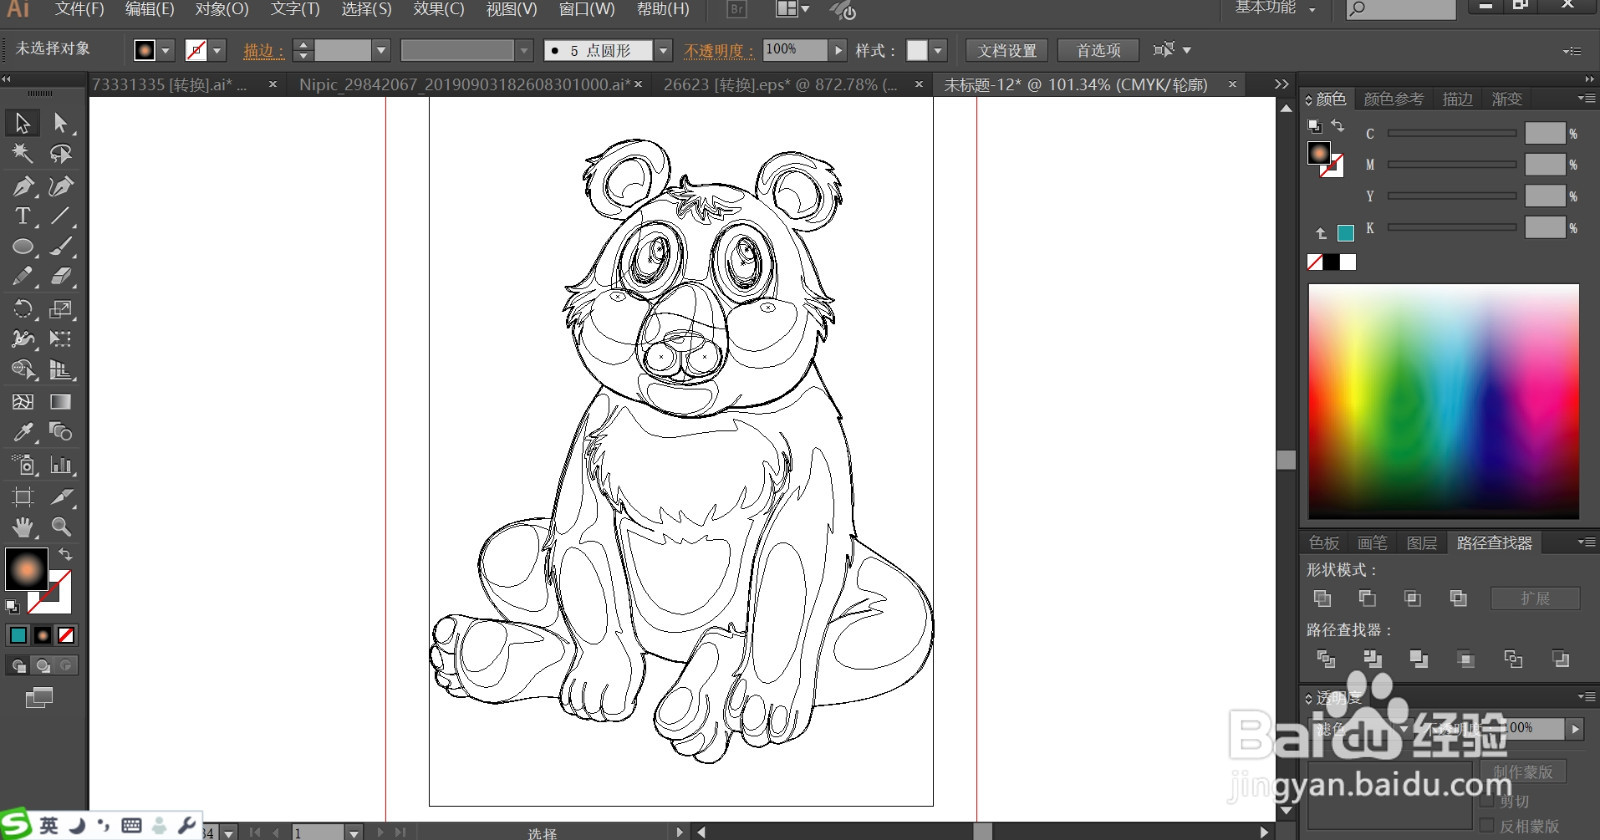Set paint mode to None
Screen dimensions: 1600x840
point(66,635)
